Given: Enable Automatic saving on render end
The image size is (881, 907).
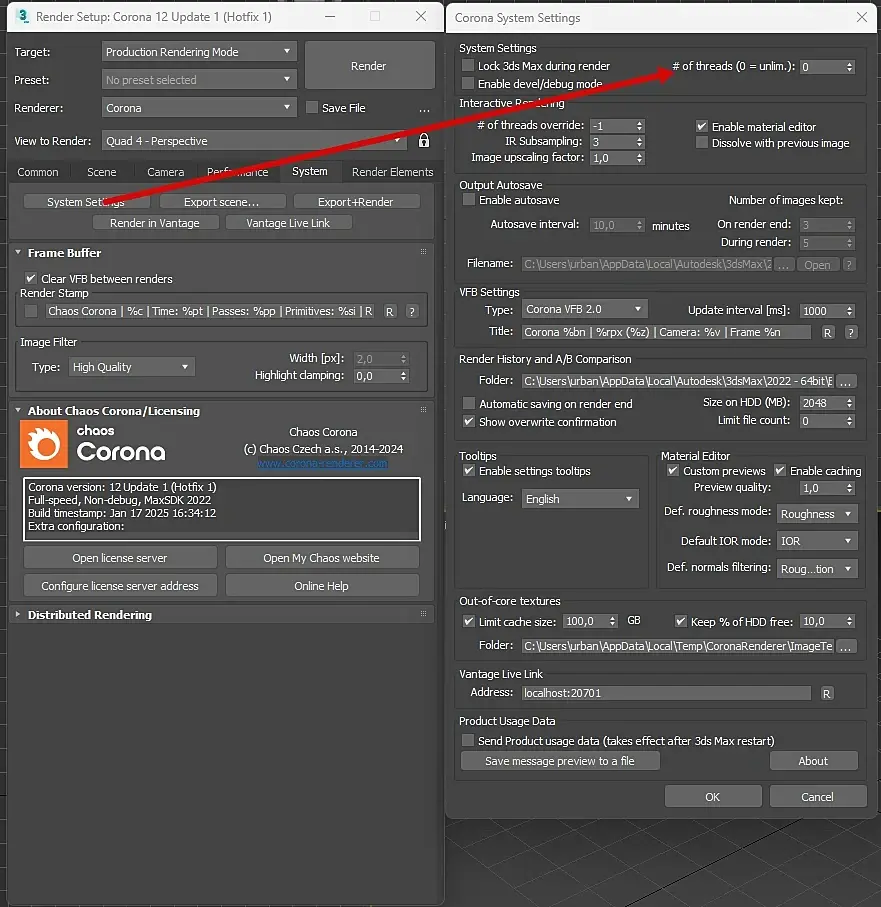Looking at the screenshot, I should tap(469, 403).
